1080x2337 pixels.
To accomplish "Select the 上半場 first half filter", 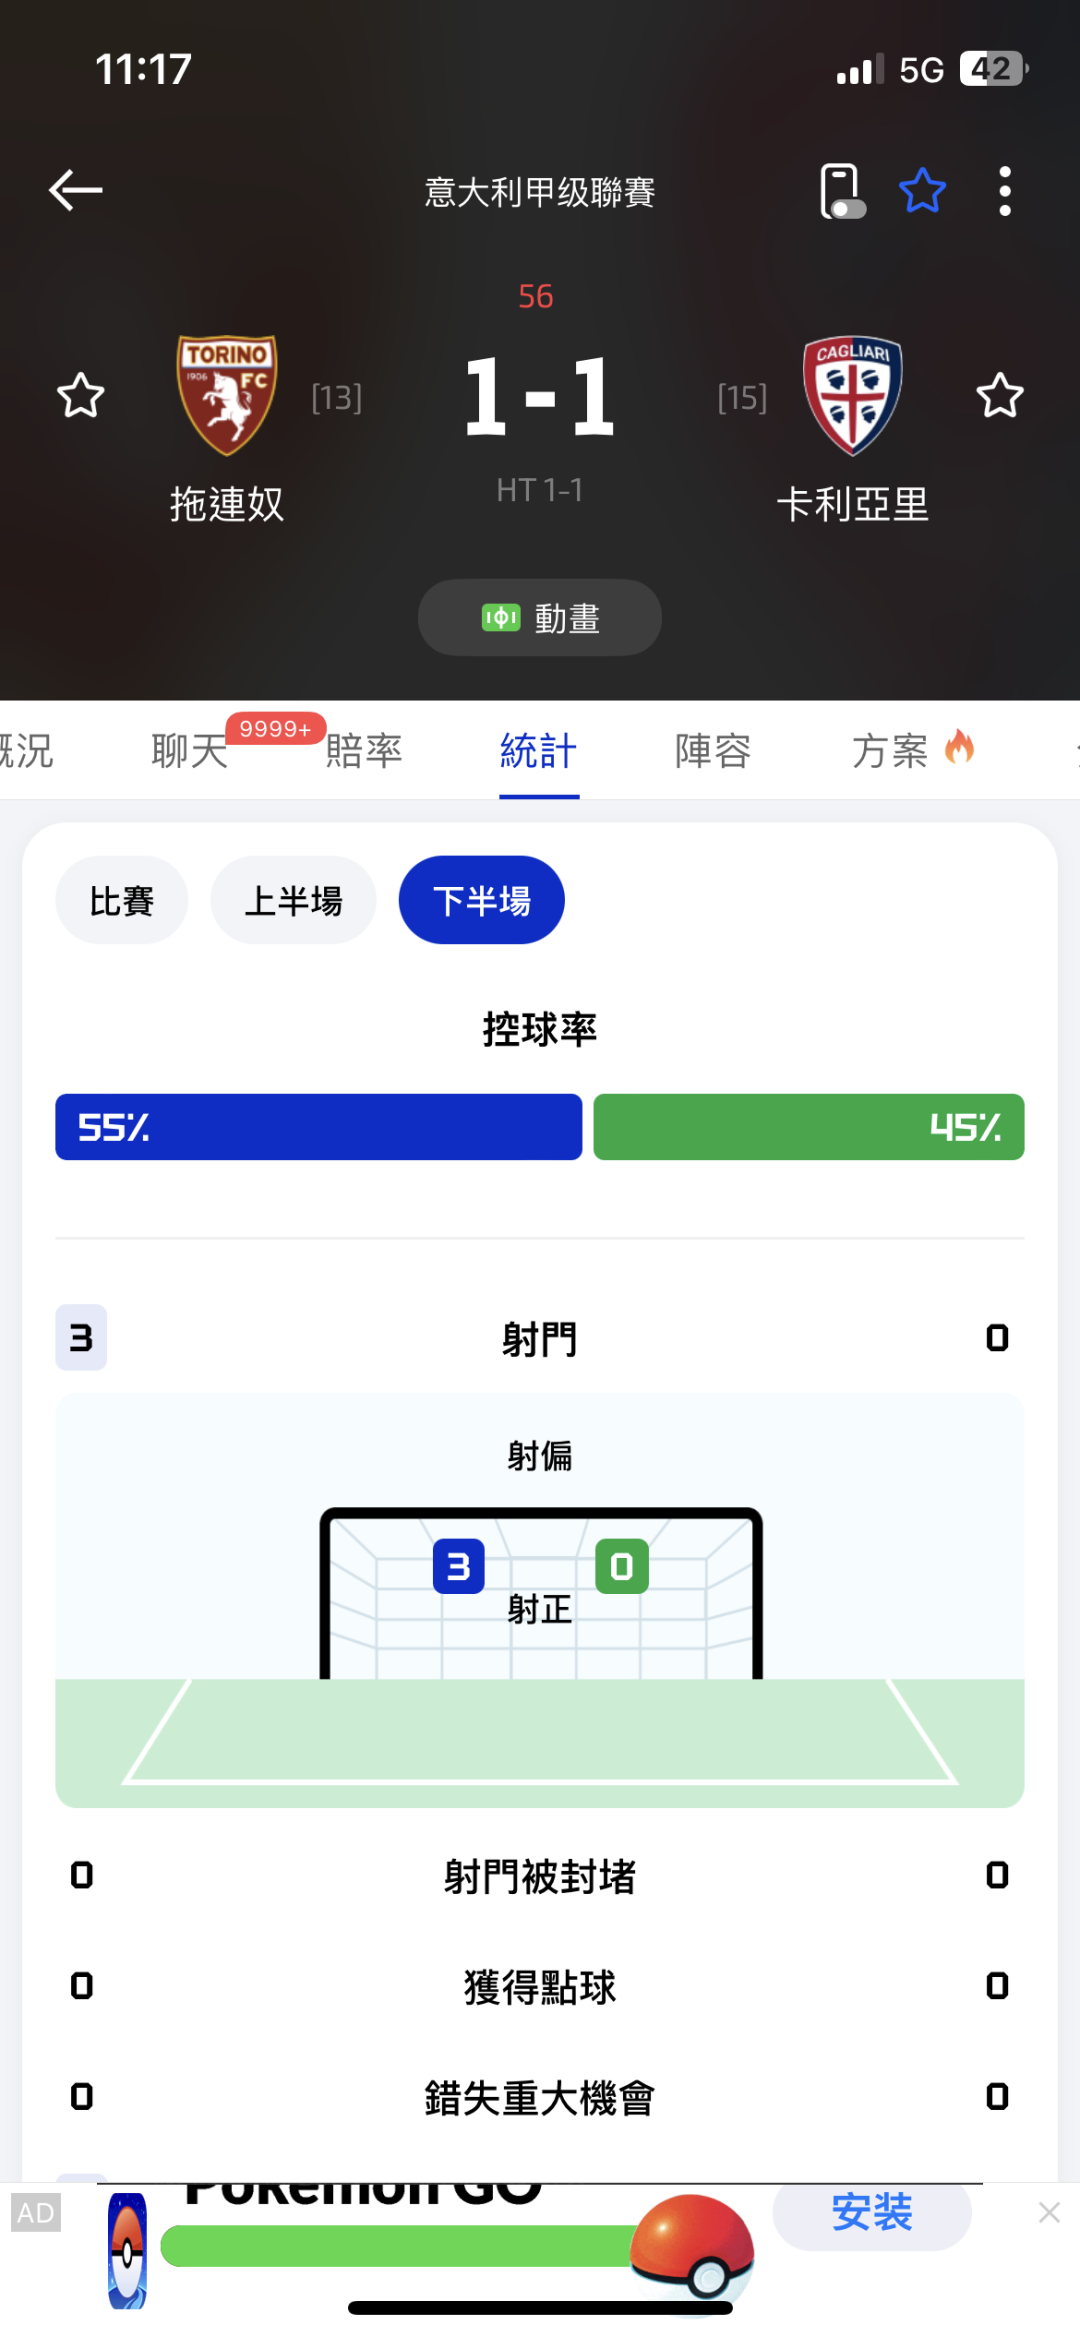I will [x=293, y=900].
